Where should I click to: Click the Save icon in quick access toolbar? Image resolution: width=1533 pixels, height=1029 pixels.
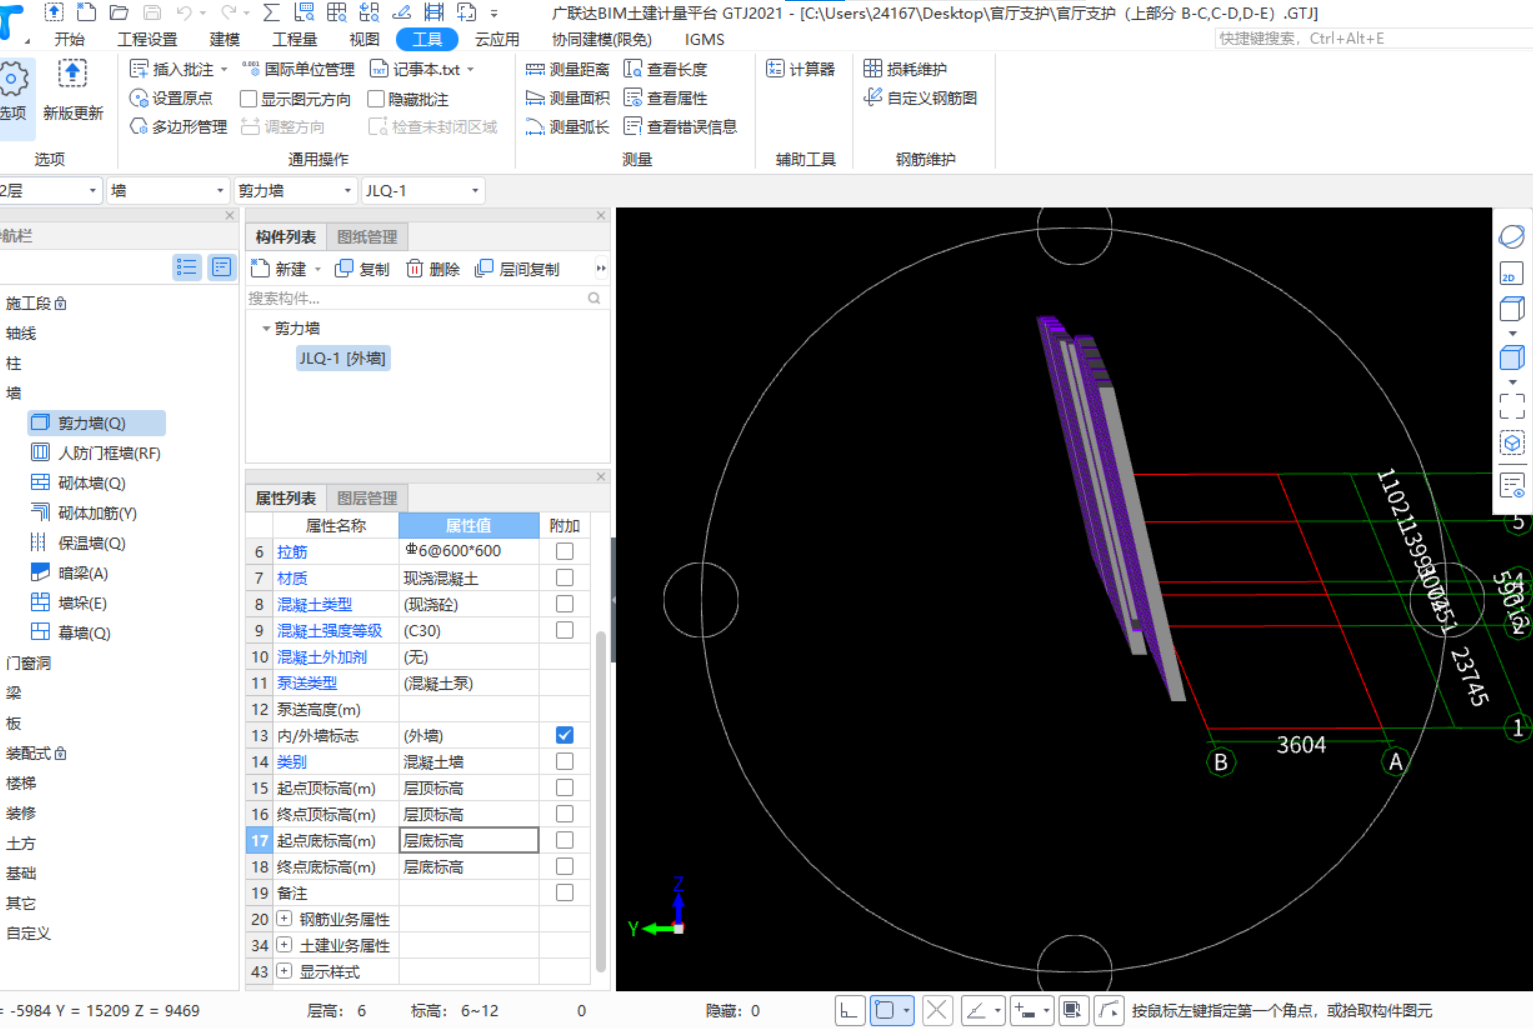pos(152,13)
